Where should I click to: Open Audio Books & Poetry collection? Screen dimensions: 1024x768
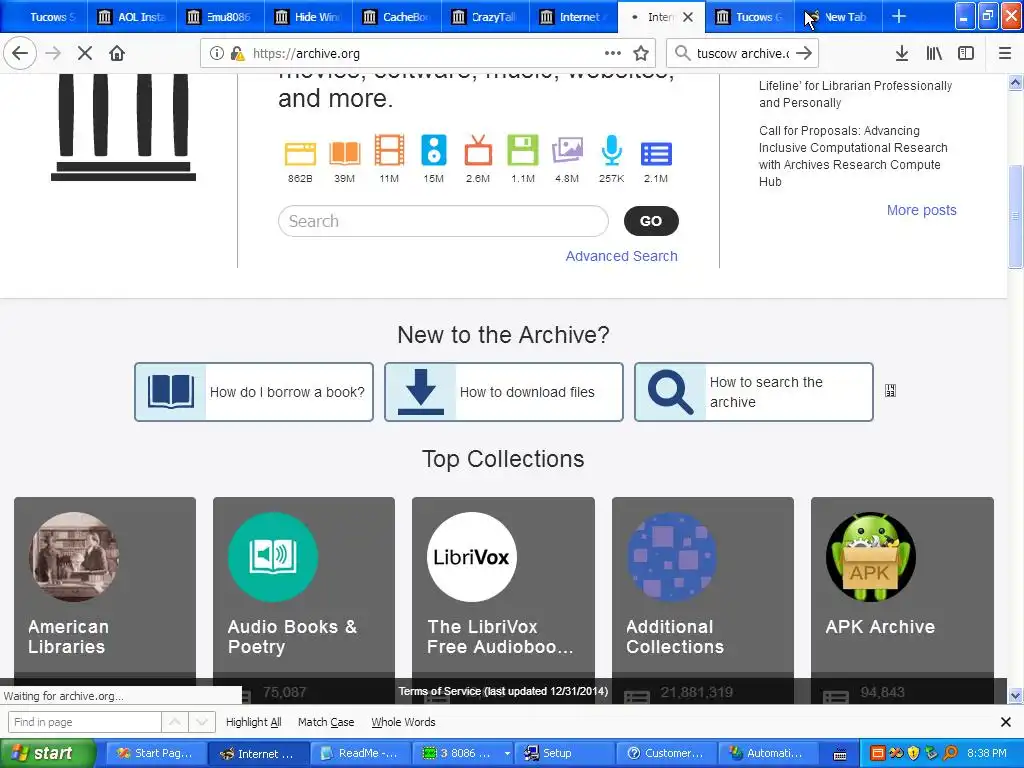273,556
